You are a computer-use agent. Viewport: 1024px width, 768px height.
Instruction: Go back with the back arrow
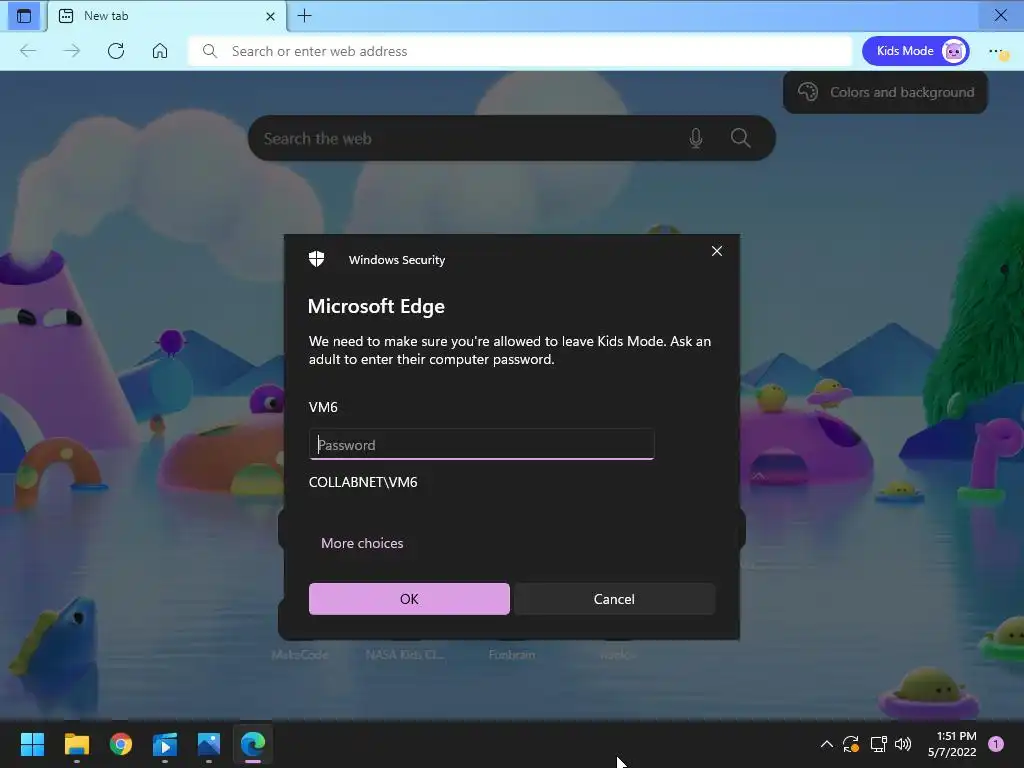point(28,51)
